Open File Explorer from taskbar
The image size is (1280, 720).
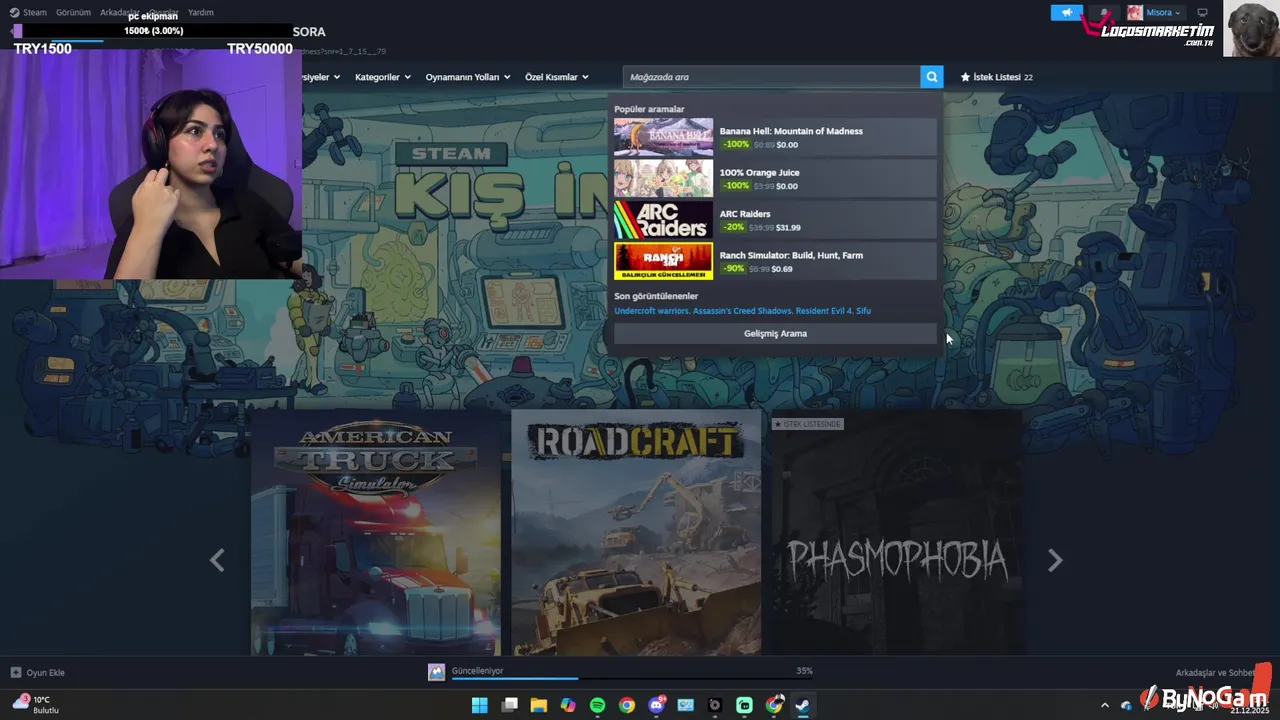tap(538, 705)
